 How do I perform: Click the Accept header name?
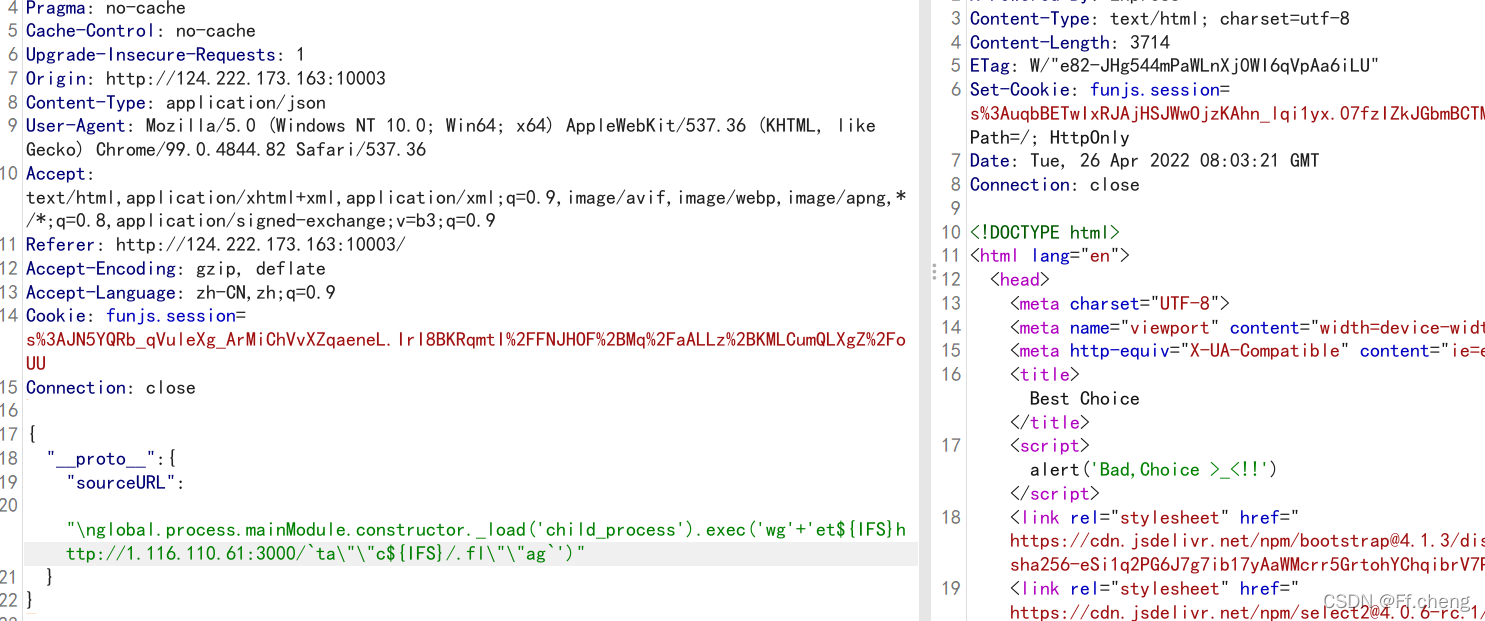[56, 174]
